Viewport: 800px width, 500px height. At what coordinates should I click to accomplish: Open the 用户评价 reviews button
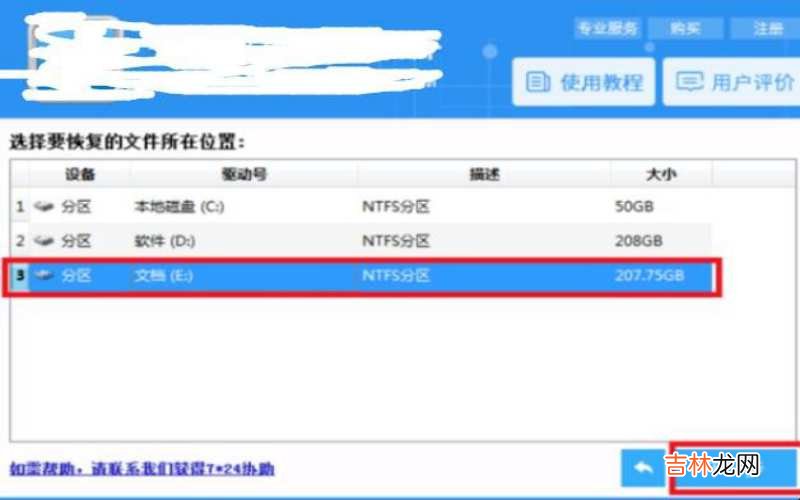pos(732,82)
